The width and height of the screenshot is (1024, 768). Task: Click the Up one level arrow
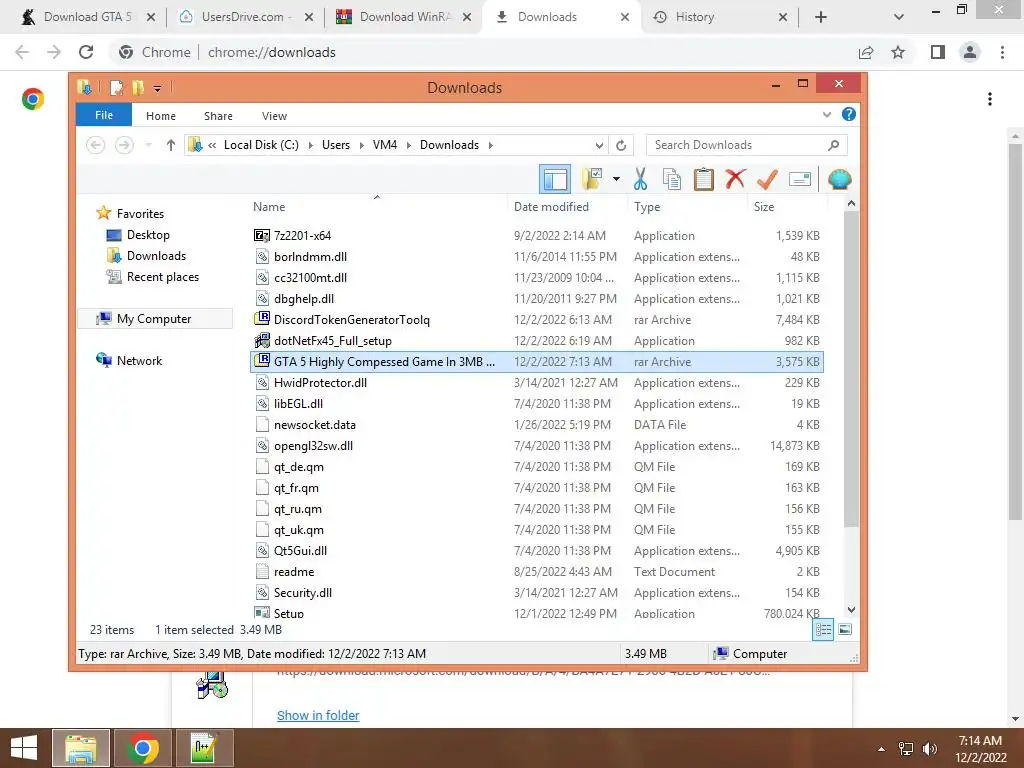(170, 145)
